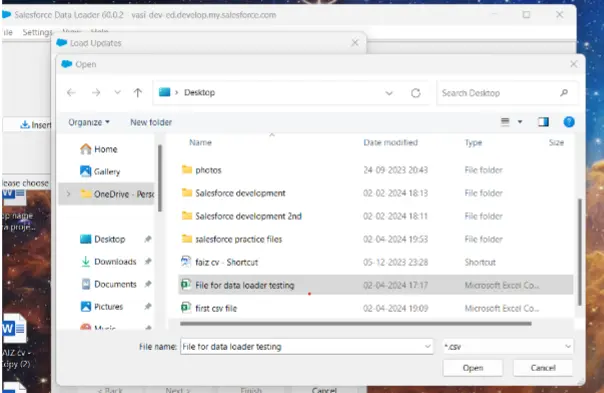The image size is (604, 393).
Task: Open Documents quick access location
Action: [108, 284]
